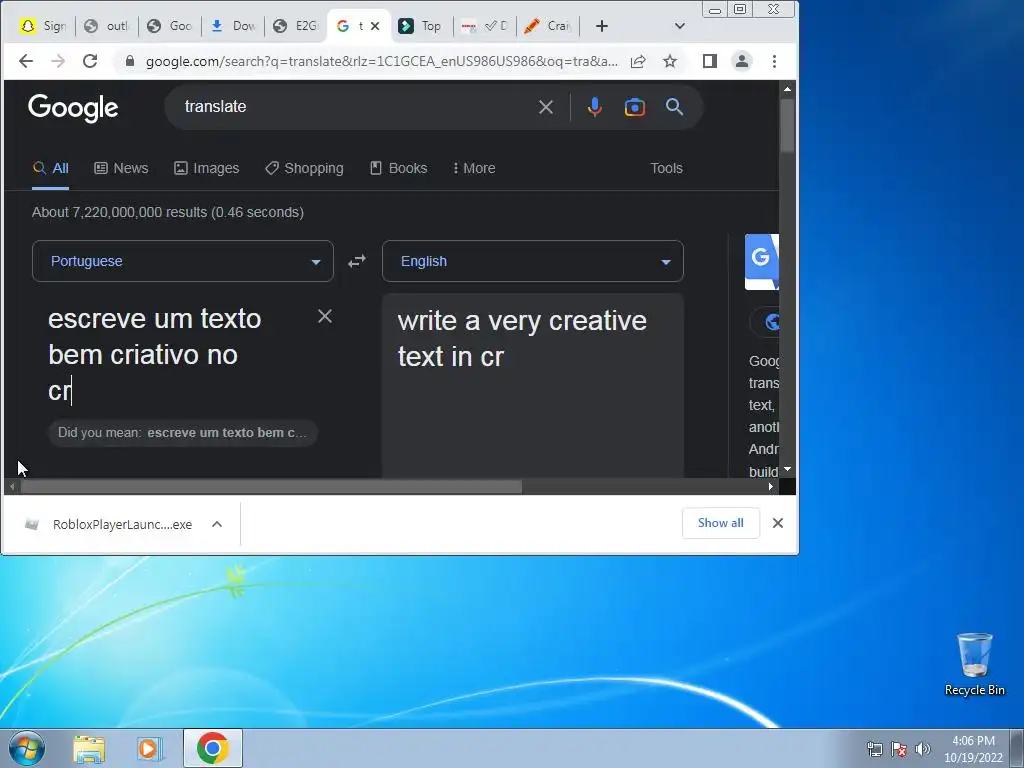Image resolution: width=1024 pixels, height=768 pixels.
Task: Switch to the Images results tab
Action: click(x=206, y=168)
